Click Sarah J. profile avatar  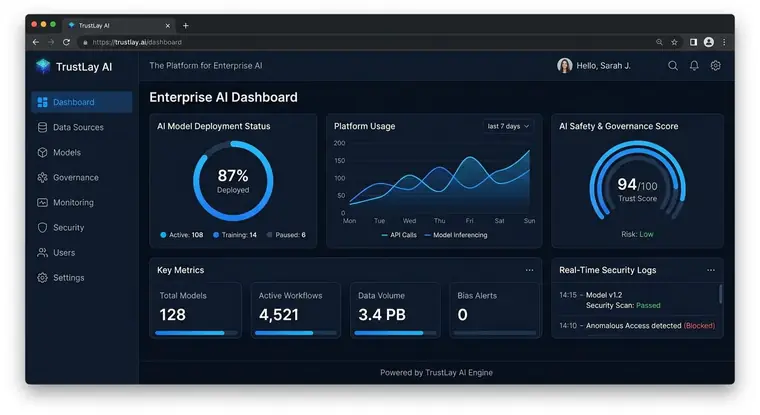pyautogui.click(x=565, y=65)
